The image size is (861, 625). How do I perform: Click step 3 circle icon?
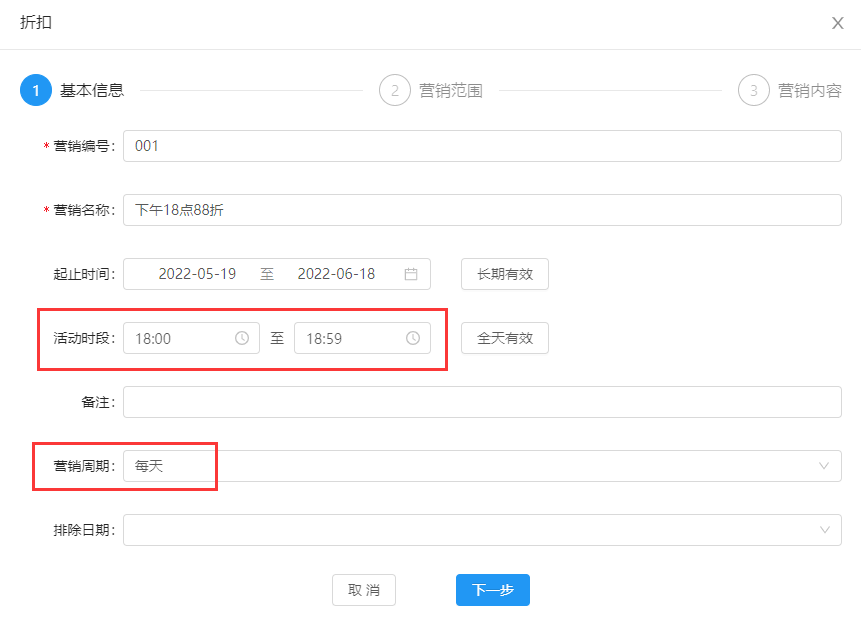click(754, 90)
